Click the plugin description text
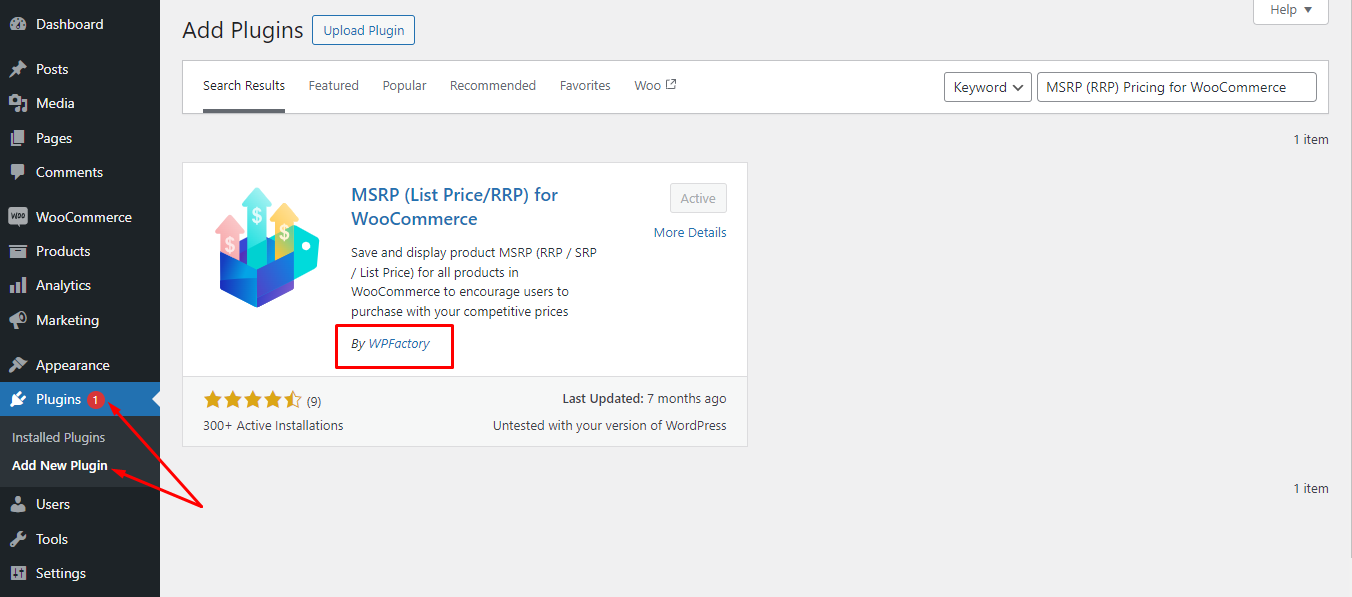Screen dimensions: 1352x597 pos(474,282)
